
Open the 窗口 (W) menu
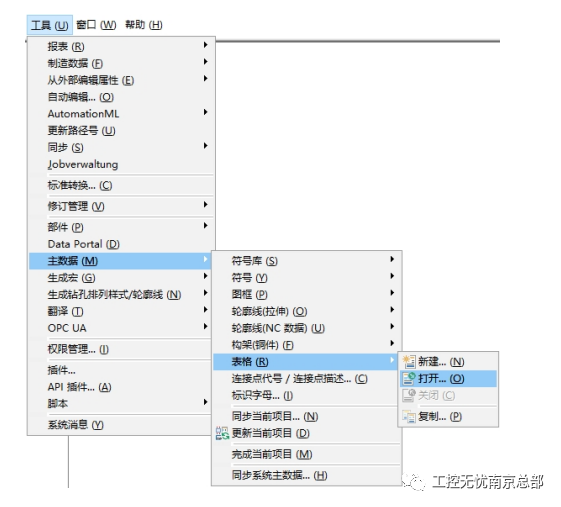(96, 25)
